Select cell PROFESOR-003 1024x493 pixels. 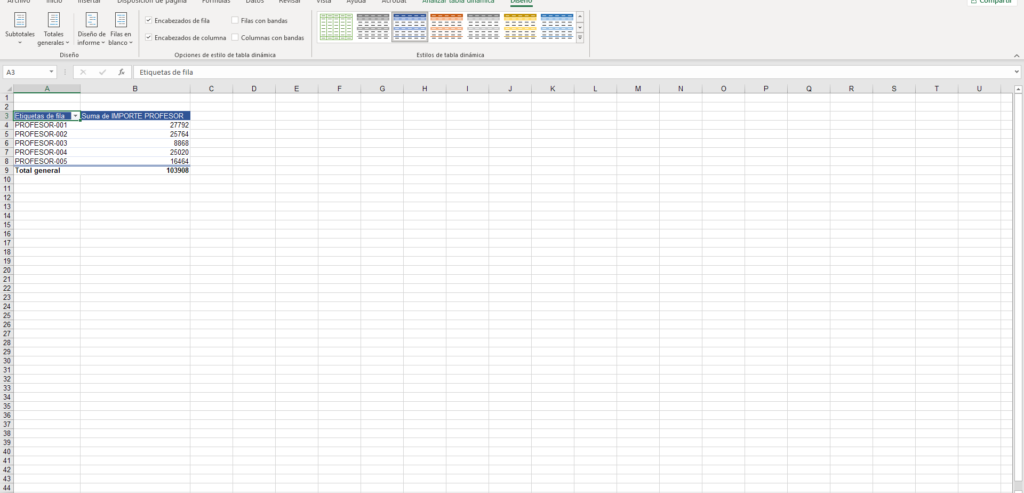(x=47, y=143)
